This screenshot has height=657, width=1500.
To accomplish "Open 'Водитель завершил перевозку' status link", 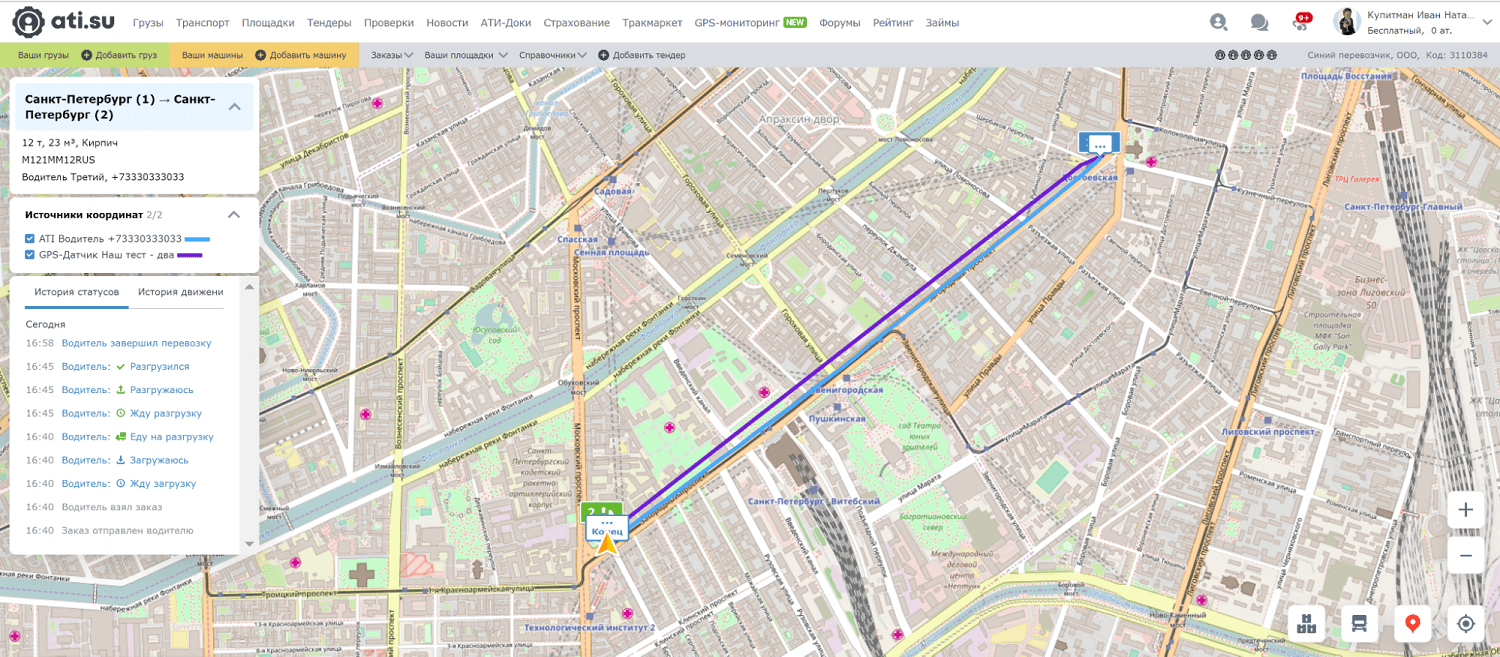I will (137, 343).
